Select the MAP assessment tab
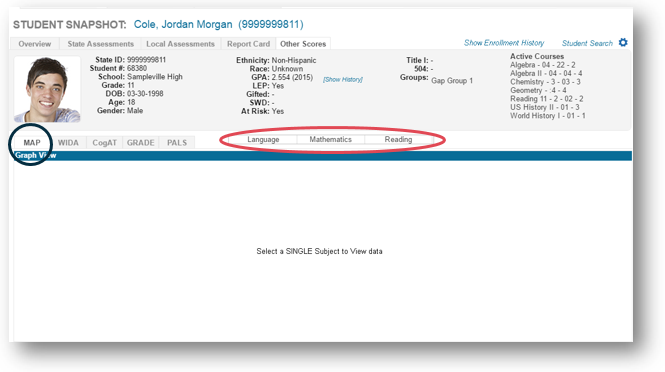Screen dimensions: 665x372 point(32,143)
